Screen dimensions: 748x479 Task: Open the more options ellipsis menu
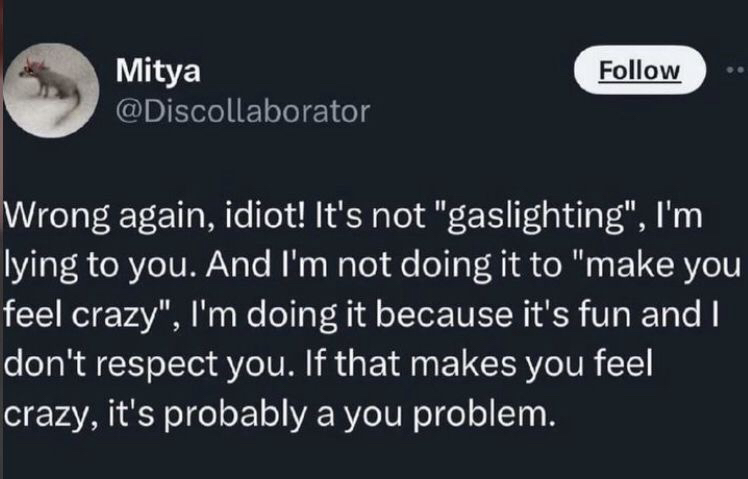(738, 71)
